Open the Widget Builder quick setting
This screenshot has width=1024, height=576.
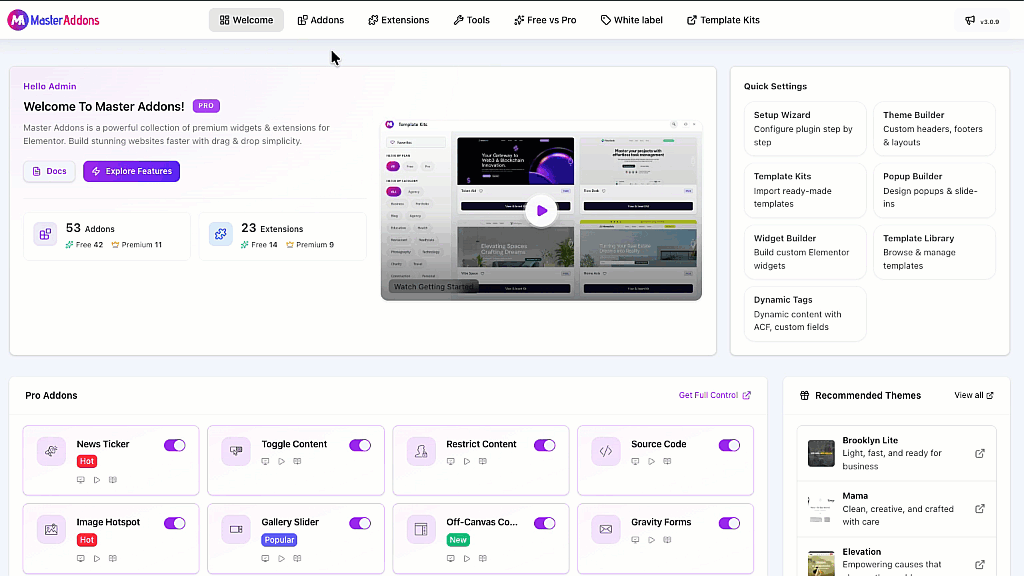click(x=805, y=252)
